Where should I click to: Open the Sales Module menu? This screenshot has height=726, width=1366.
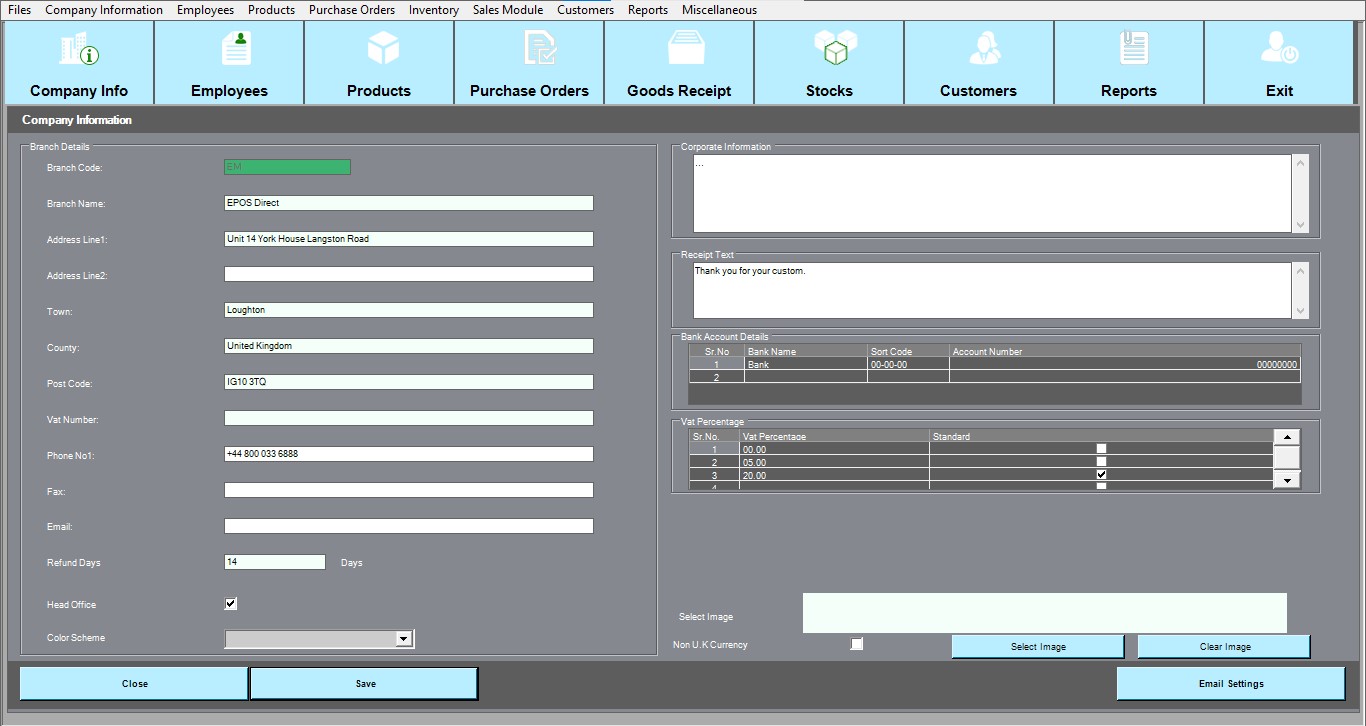[508, 10]
